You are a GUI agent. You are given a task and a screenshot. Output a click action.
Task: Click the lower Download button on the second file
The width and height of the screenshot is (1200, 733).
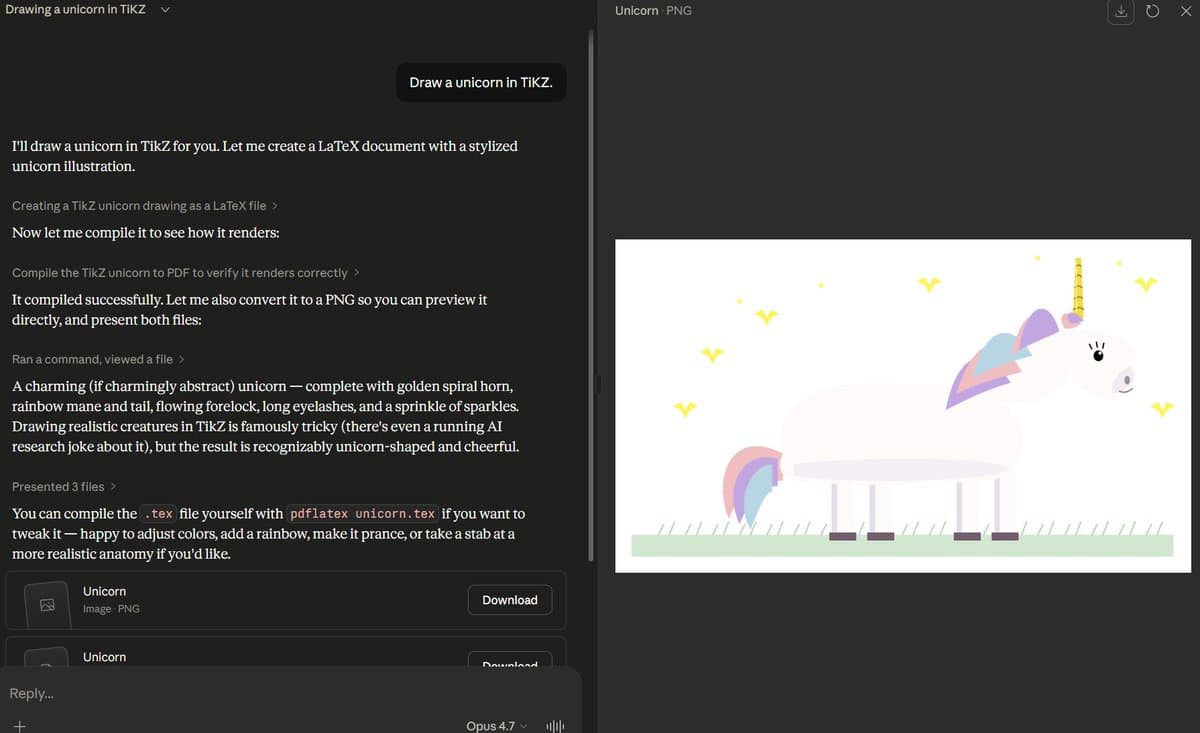[510, 665]
